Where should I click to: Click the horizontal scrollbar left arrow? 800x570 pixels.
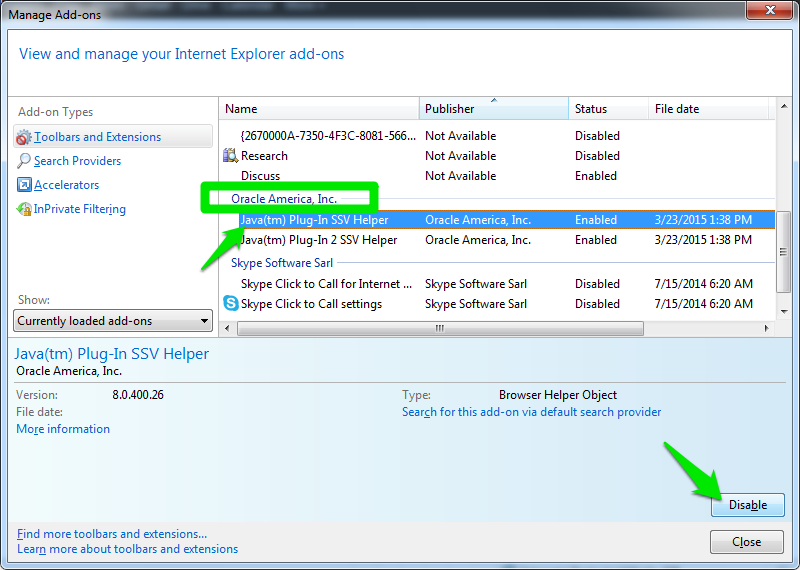[x=228, y=328]
